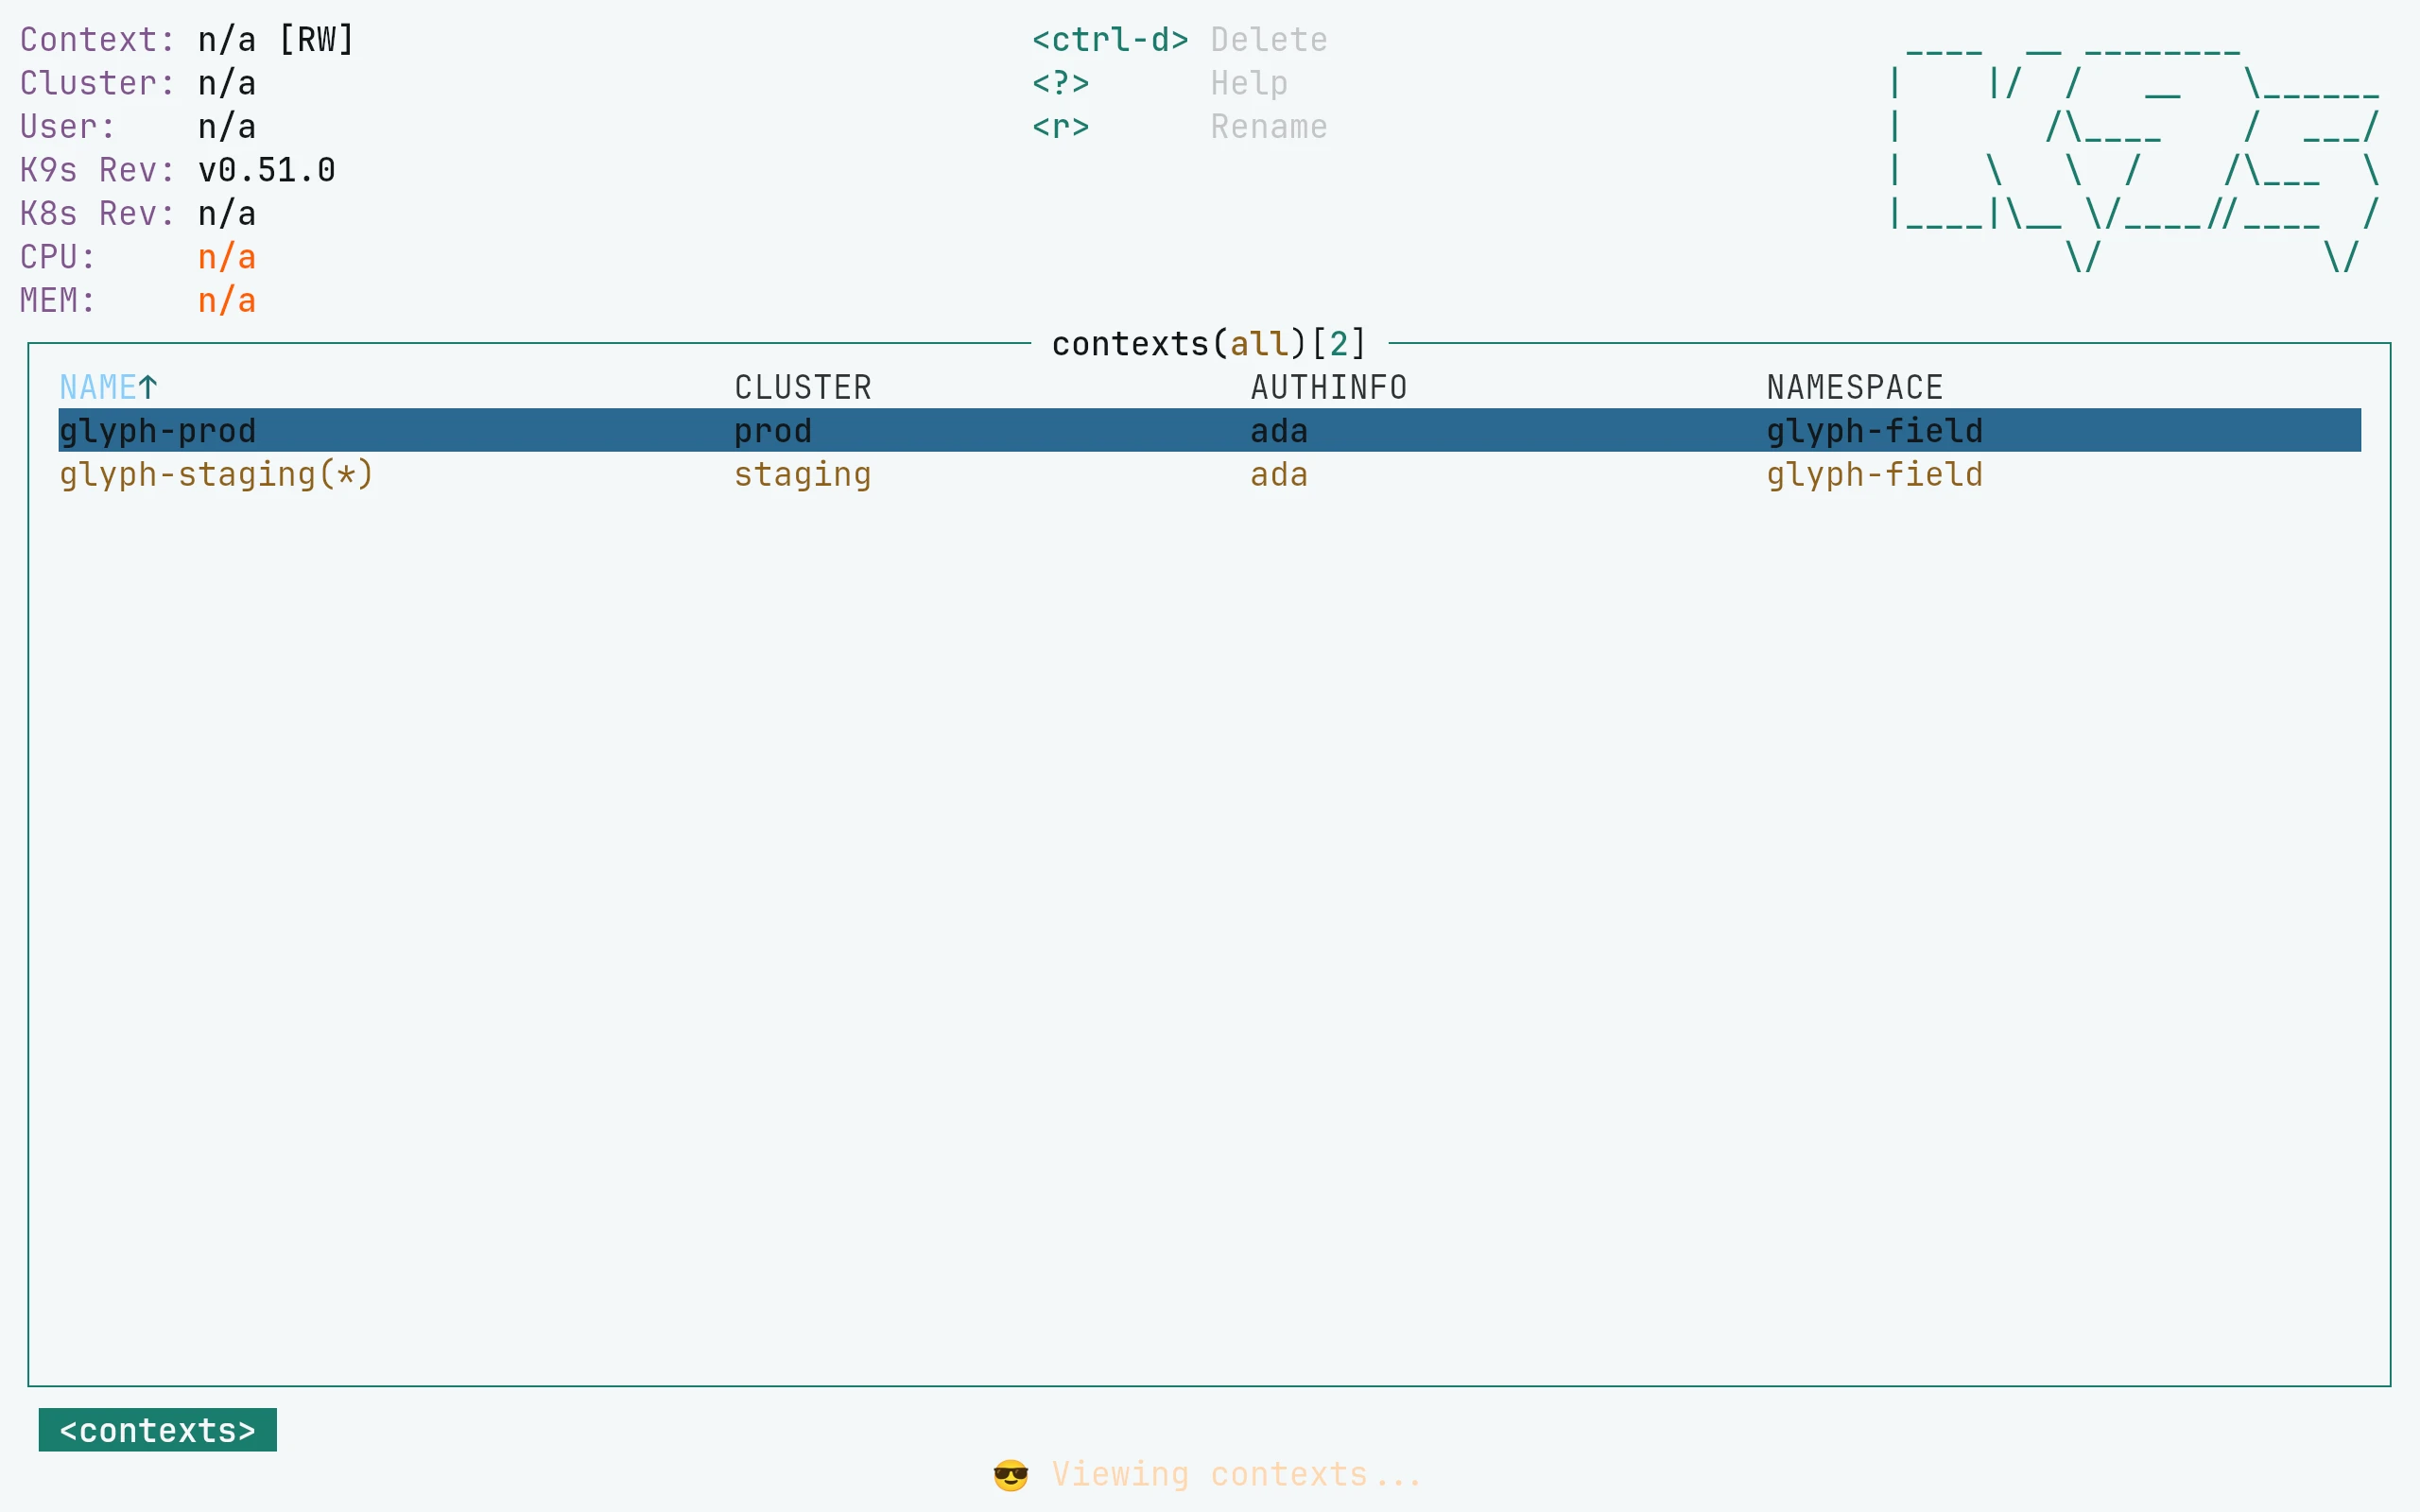
Task: Click the <?> Help shortcut hint
Action: (1160, 83)
